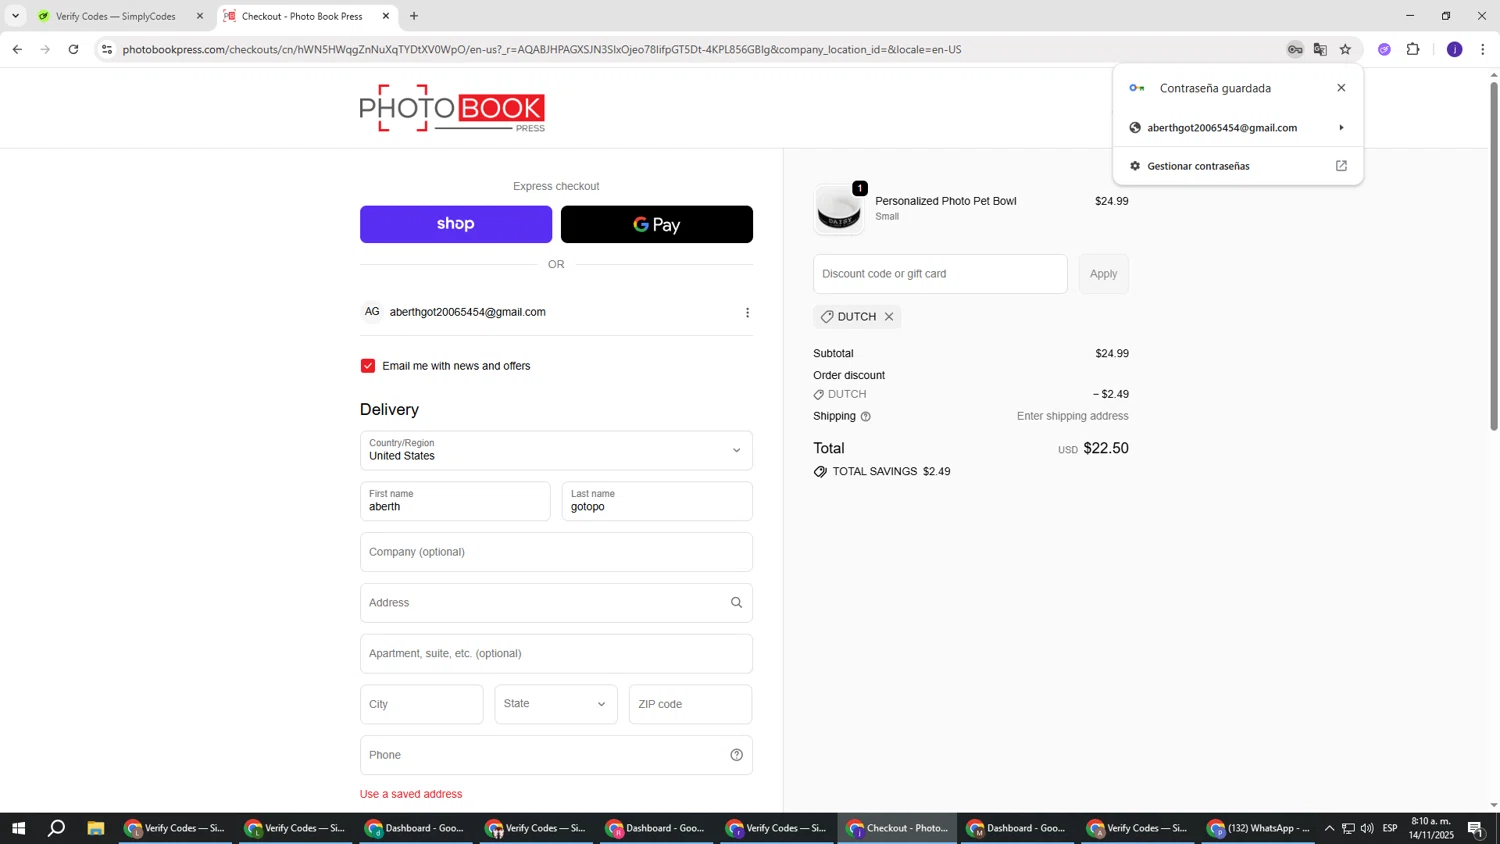The image size is (1500, 844).
Task: Open the Windows Start menu
Action: tap(17, 828)
